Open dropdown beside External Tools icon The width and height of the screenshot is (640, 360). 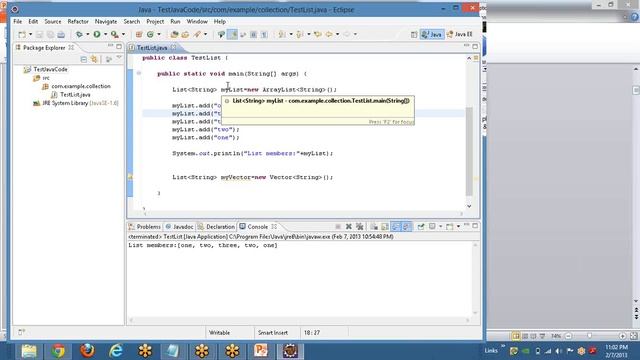pos(123,35)
